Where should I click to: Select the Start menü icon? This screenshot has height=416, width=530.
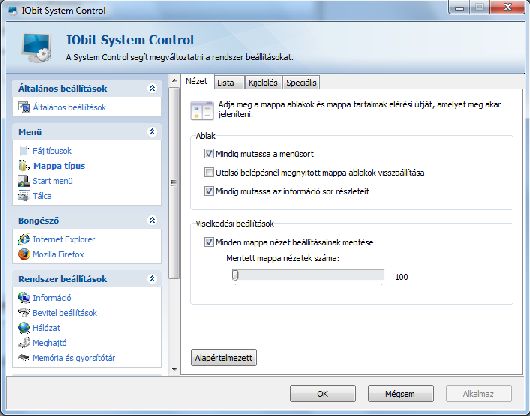click(x=24, y=181)
